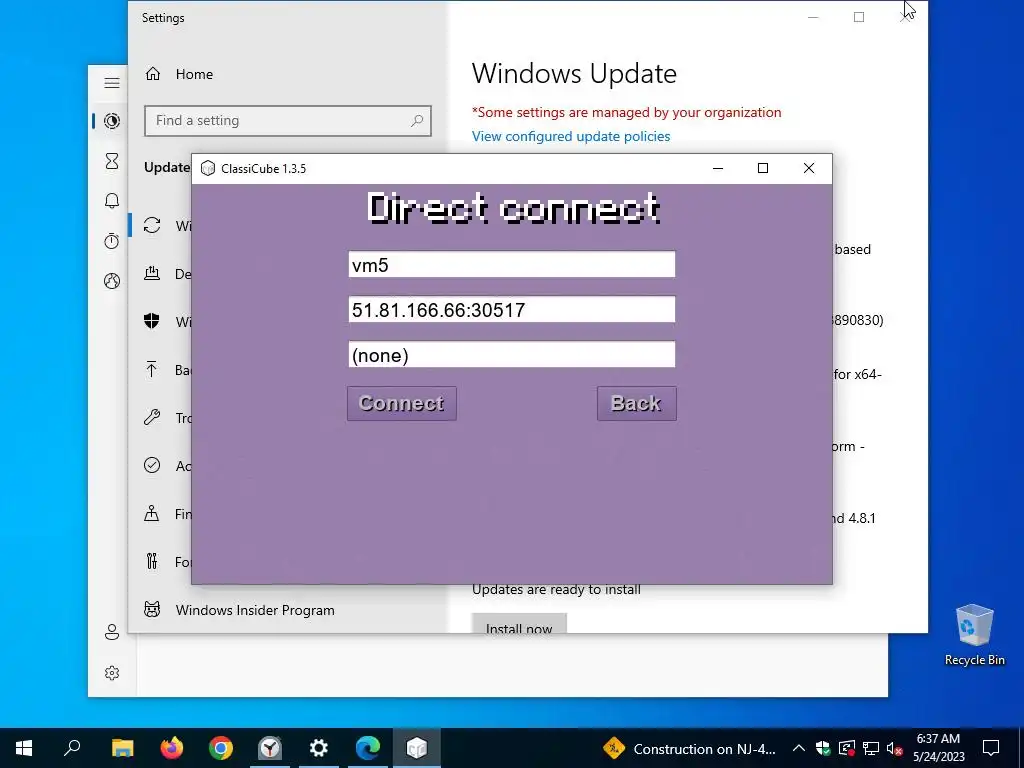Click the hourglass icon in rear window sidebar
1024x768 pixels.
112,161
